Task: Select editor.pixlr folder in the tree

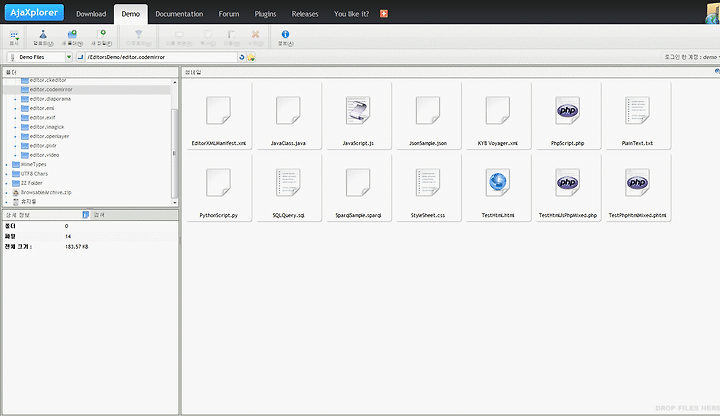Action: pyautogui.click(x=43, y=146)
